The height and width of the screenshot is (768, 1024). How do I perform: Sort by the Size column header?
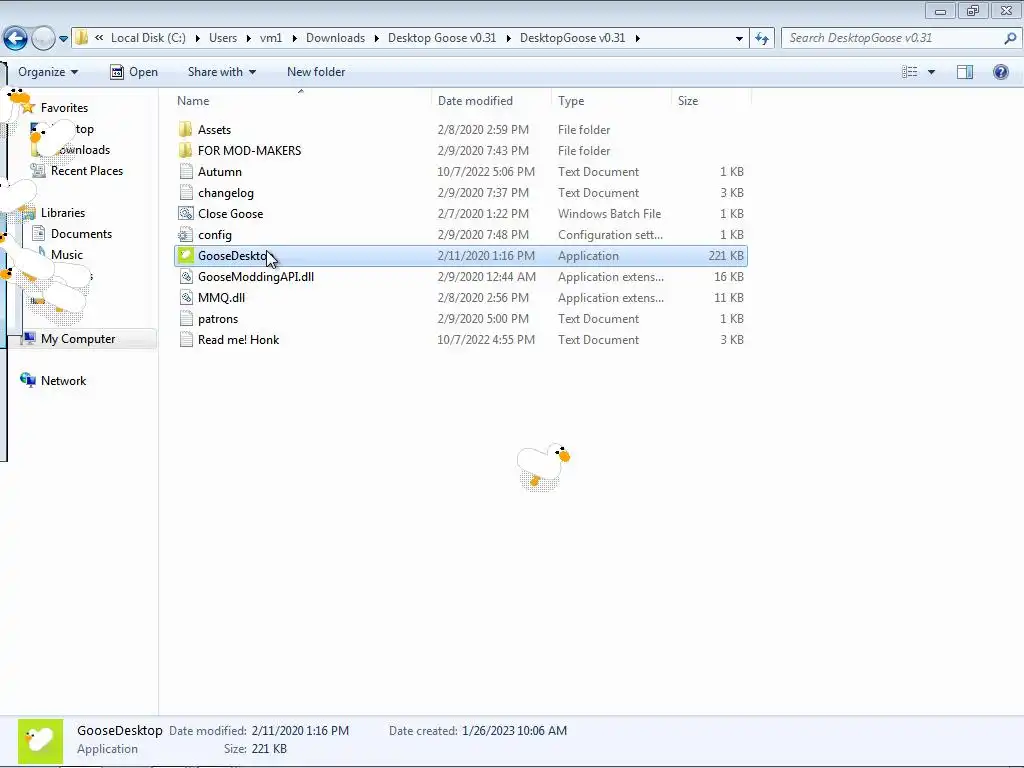[x=688, y=101]
